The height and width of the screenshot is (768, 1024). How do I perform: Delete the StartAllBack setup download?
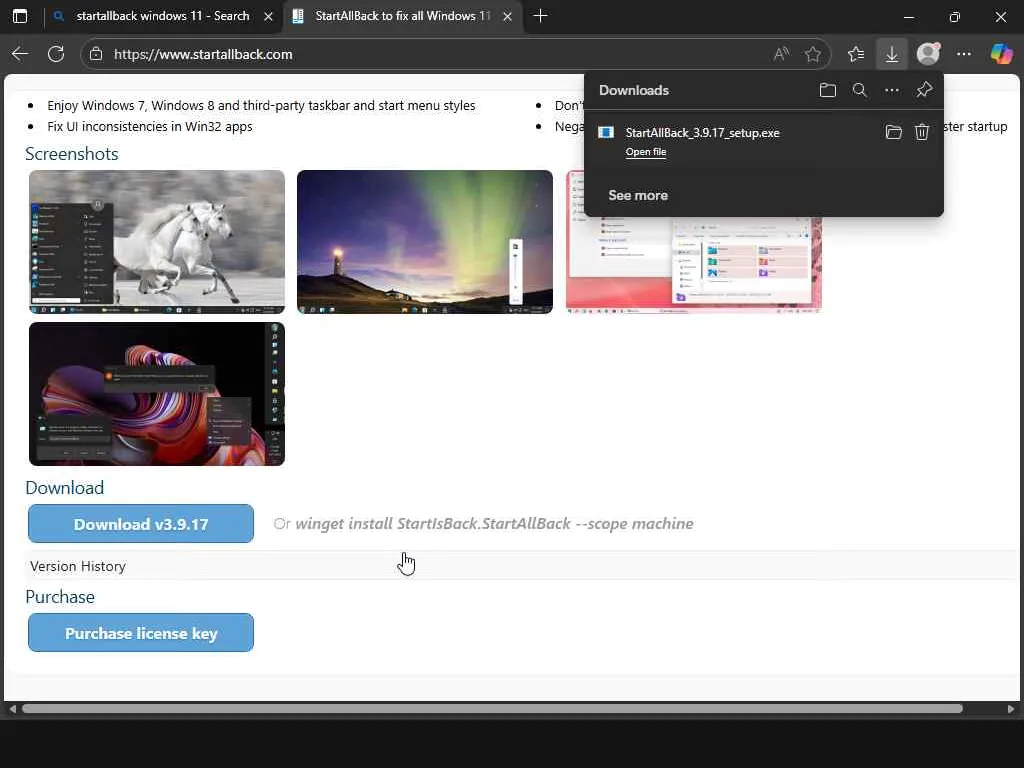(921, 133)
